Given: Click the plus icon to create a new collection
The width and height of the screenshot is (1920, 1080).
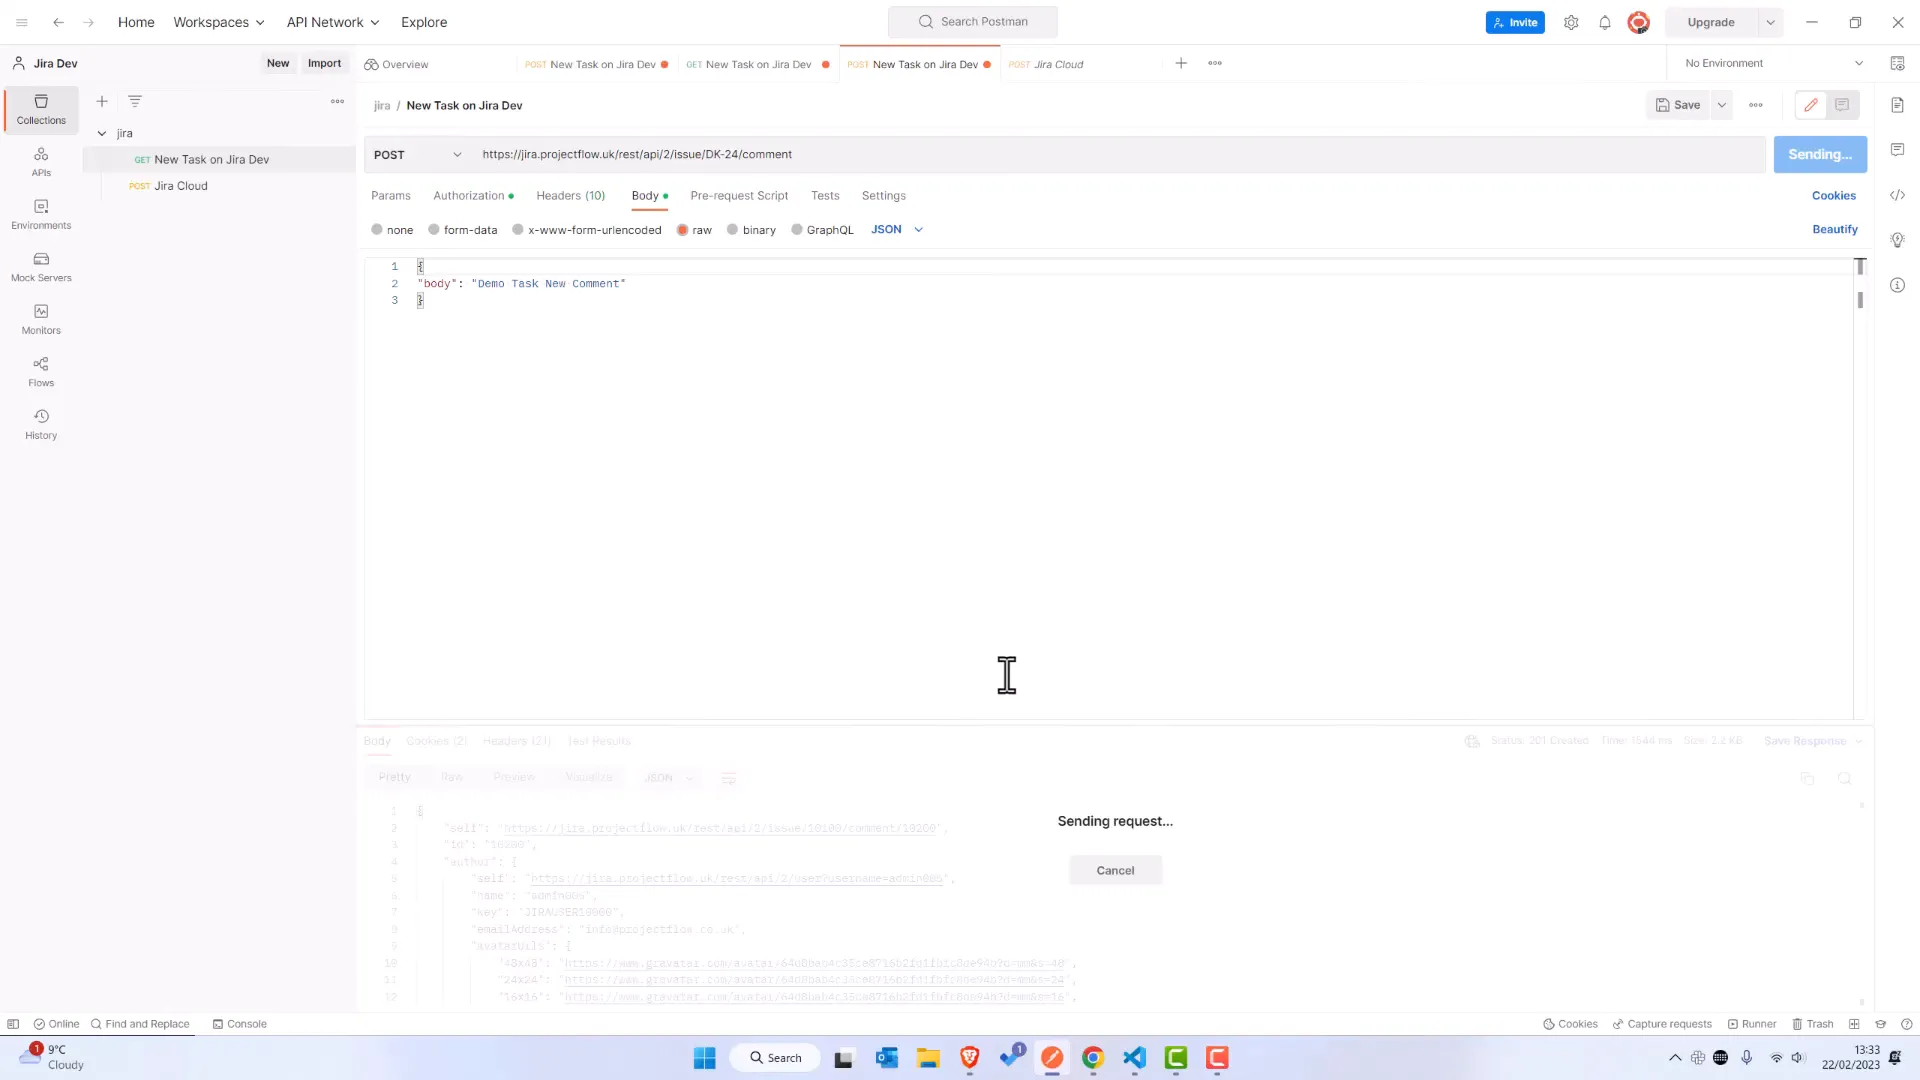Looking at the screenshot, I should 102,101.
